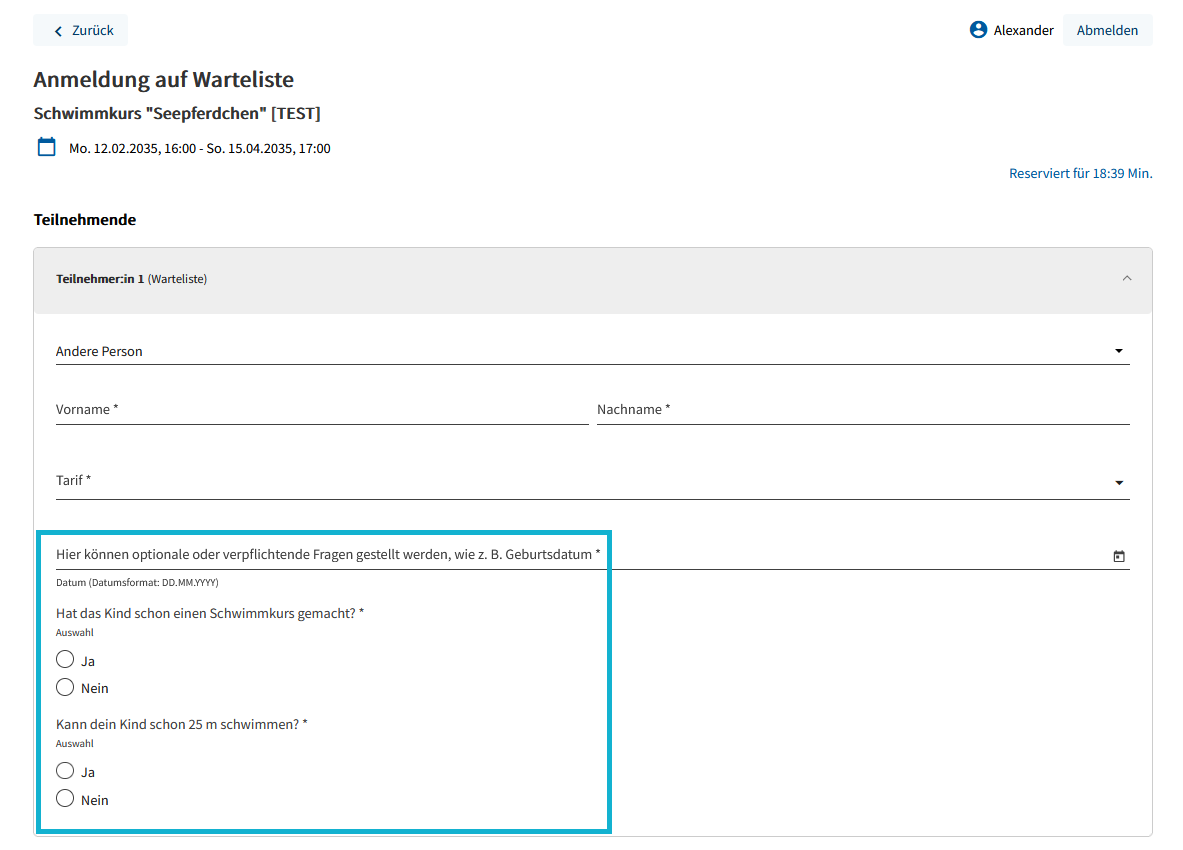Focus the Vorname input field
The width and height of the screenshot is (1183, 850).
tap(321, 410)
